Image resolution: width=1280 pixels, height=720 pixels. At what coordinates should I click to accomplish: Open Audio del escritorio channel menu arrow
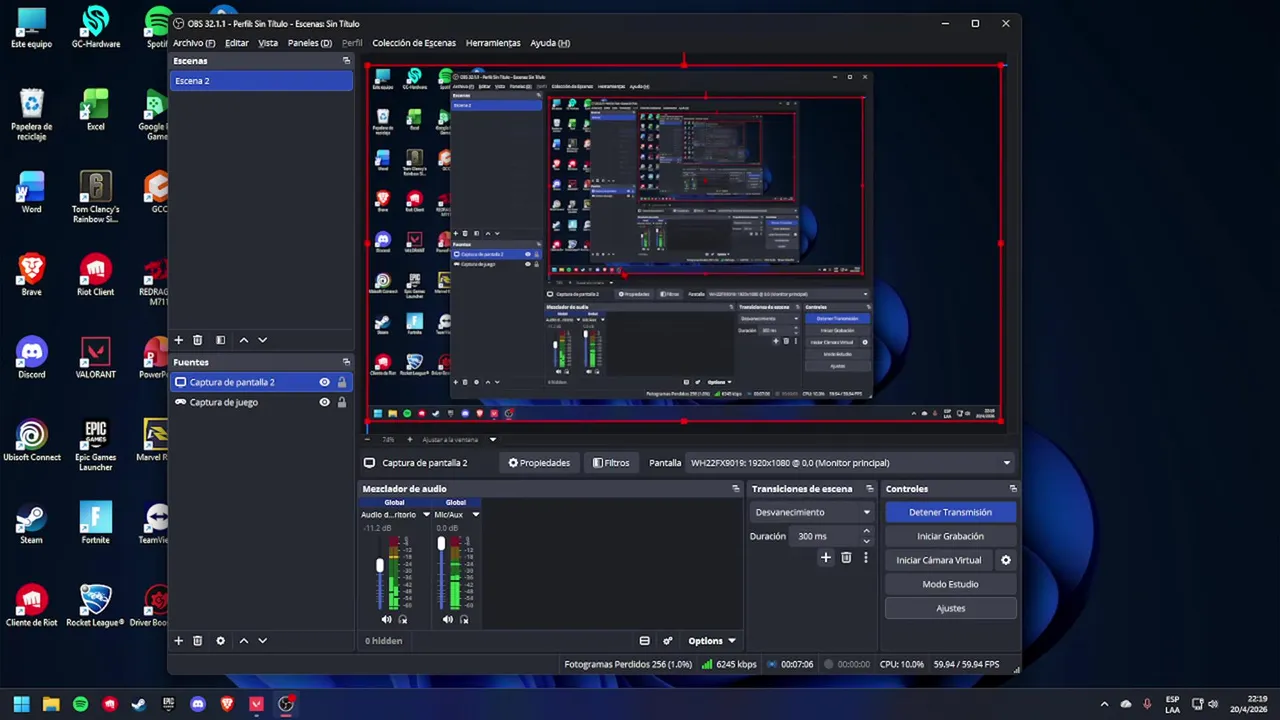426,515
